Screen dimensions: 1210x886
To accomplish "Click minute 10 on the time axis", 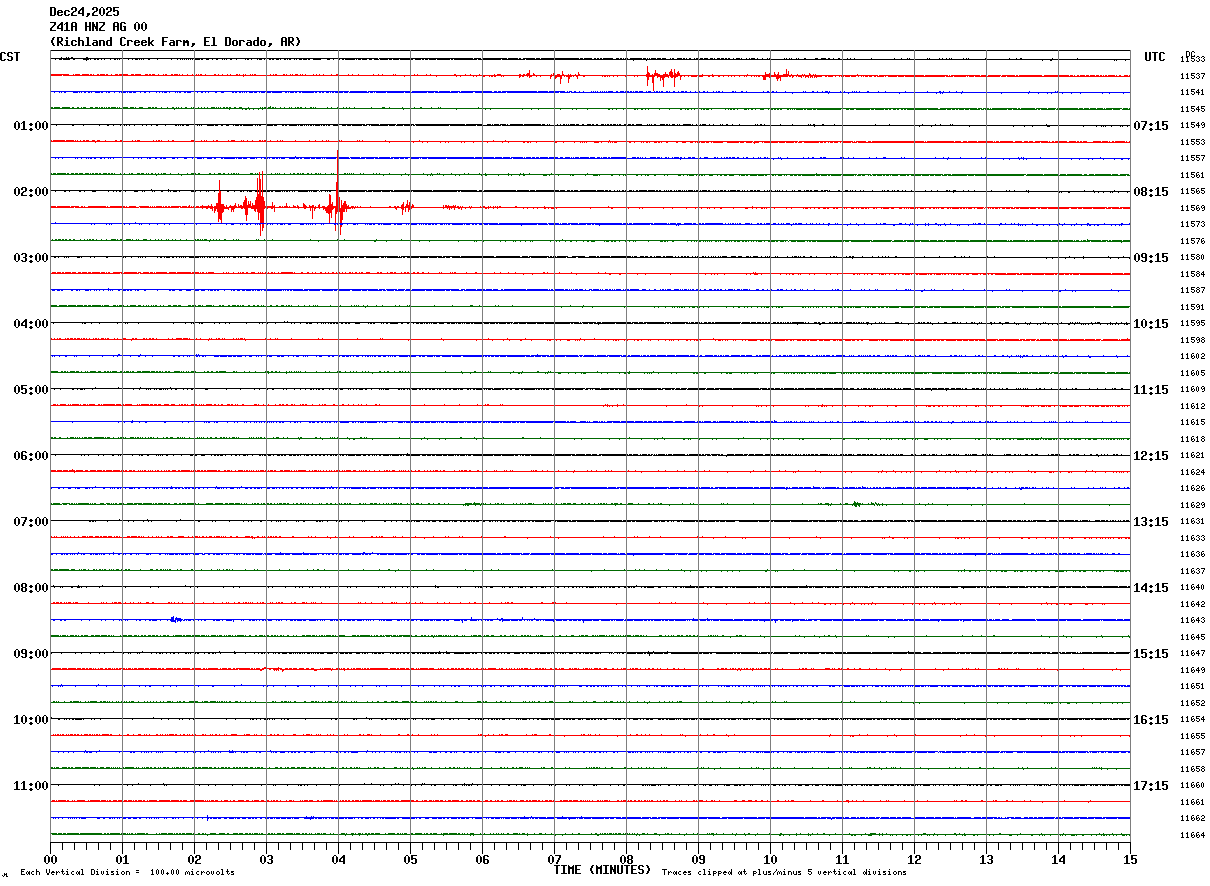I will point(770,859).
